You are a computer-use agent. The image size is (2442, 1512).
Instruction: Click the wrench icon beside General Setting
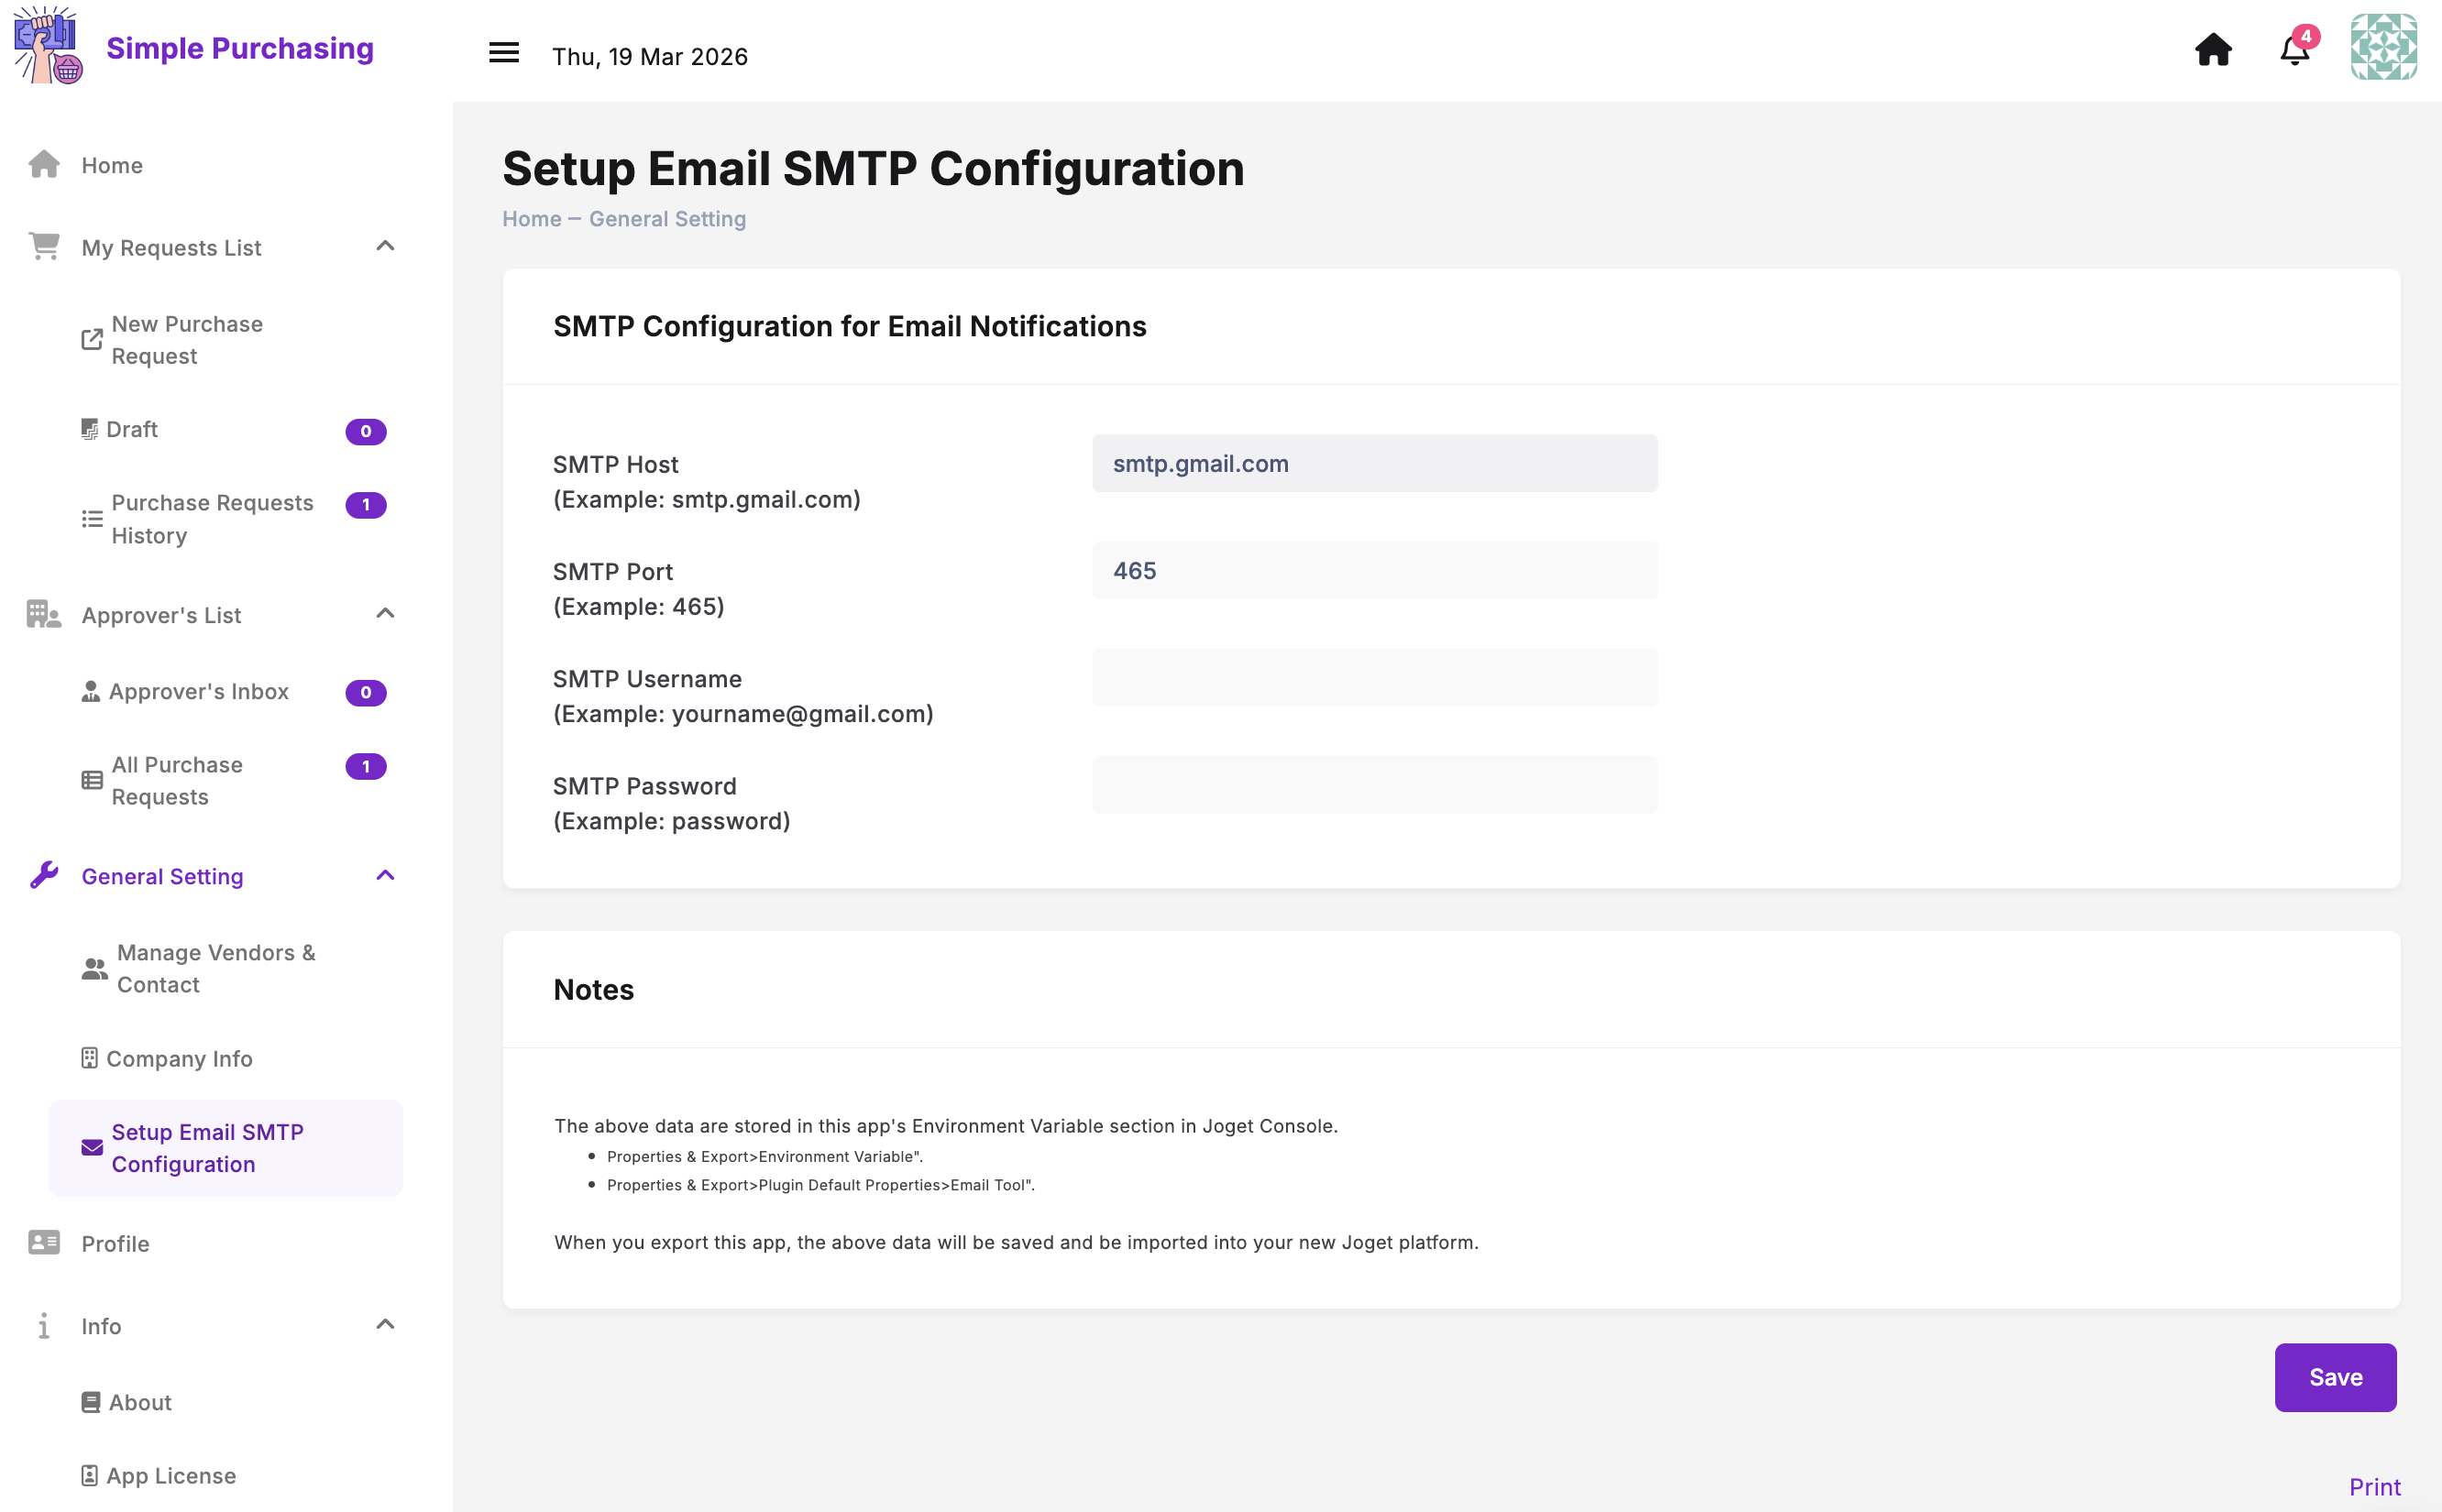tap(44, 876)
